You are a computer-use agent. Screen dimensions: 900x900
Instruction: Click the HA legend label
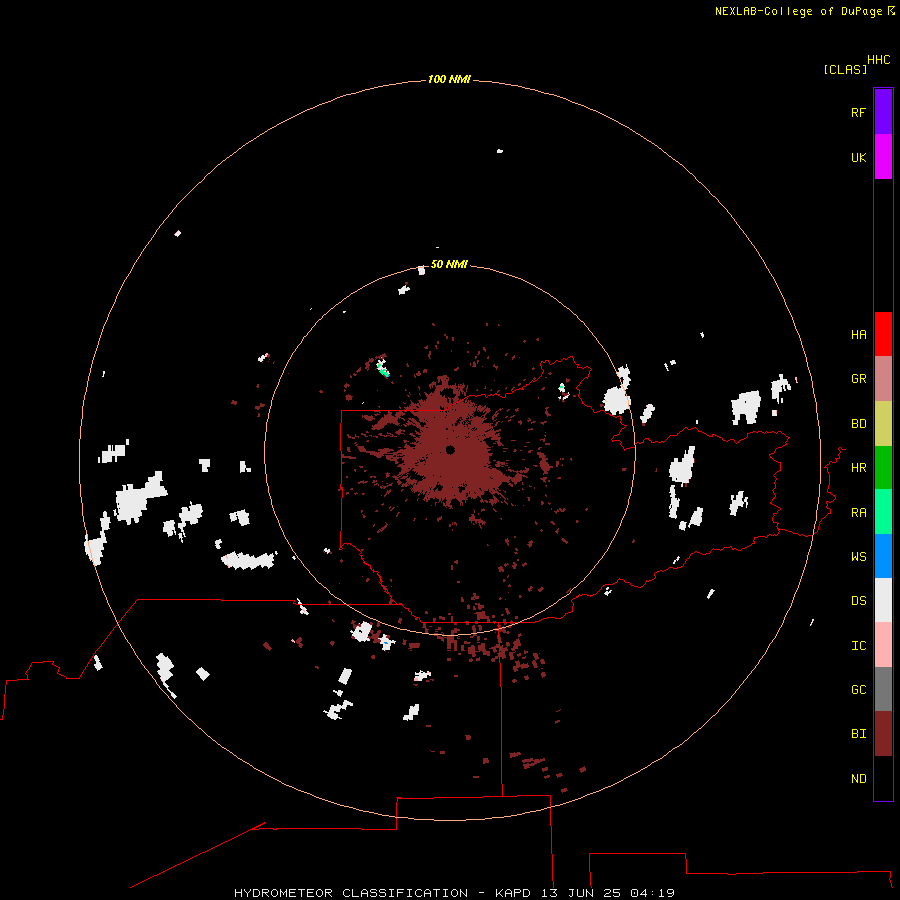tap(859, 335)
